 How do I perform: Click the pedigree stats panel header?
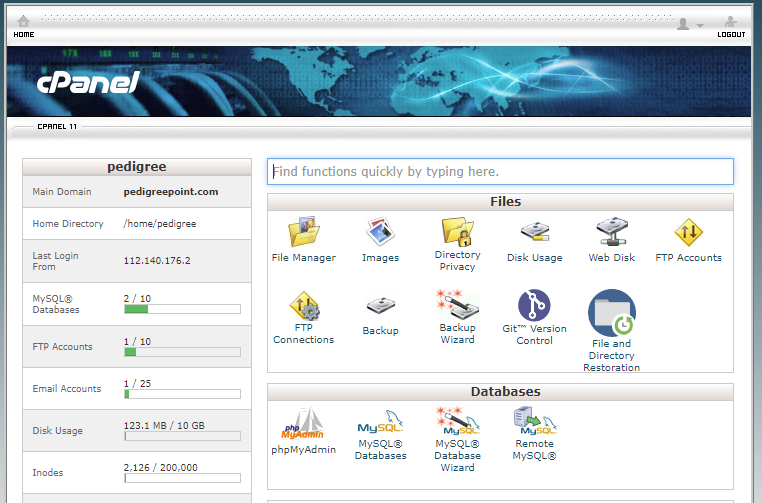137,167
